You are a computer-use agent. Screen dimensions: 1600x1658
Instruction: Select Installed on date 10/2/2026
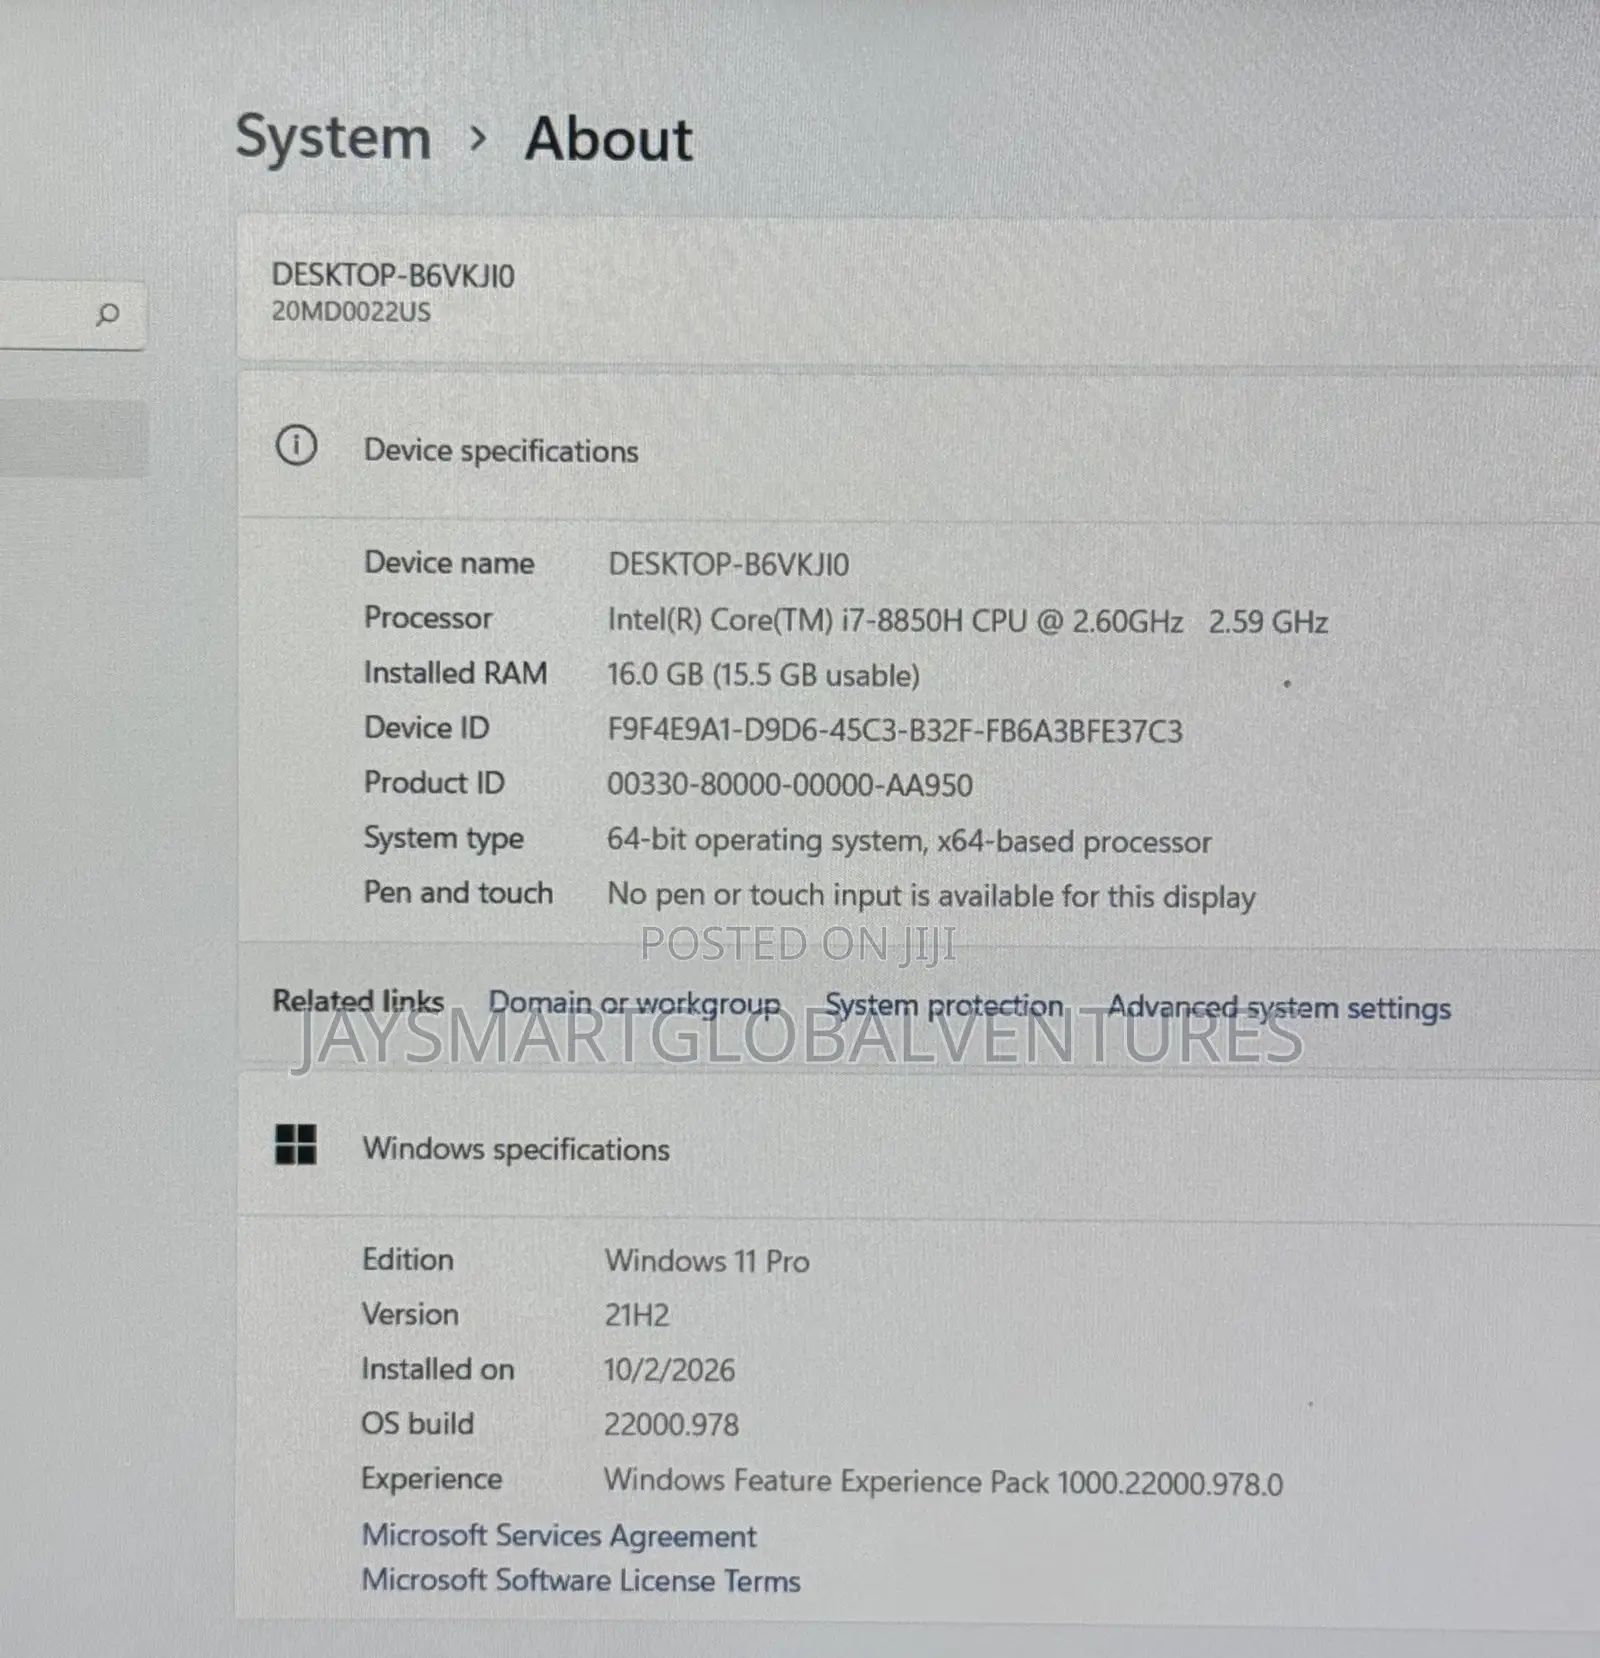[669, 1370]
